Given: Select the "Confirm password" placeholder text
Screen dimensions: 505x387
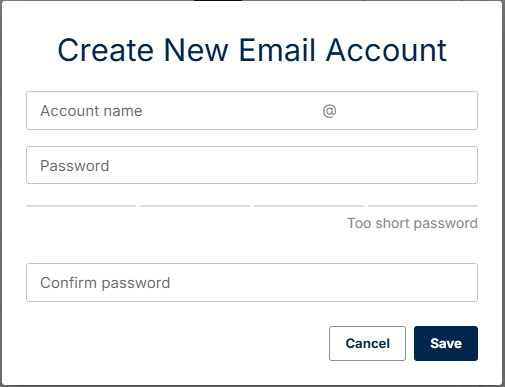Looking at the screenshot, I should (x=105, y=283).
